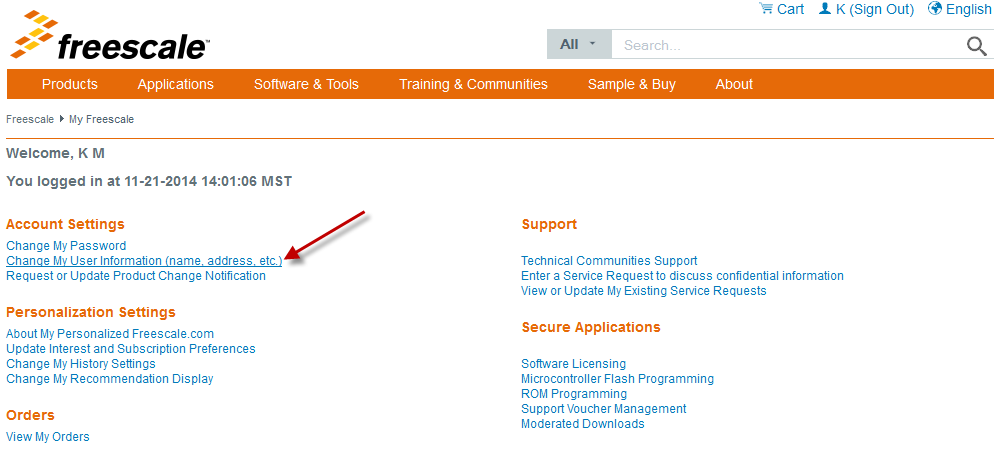Image resolution: width=994 pixels, height=449 pixels.
Task: Open the Software Licensing link
Action: click(573, 364)
